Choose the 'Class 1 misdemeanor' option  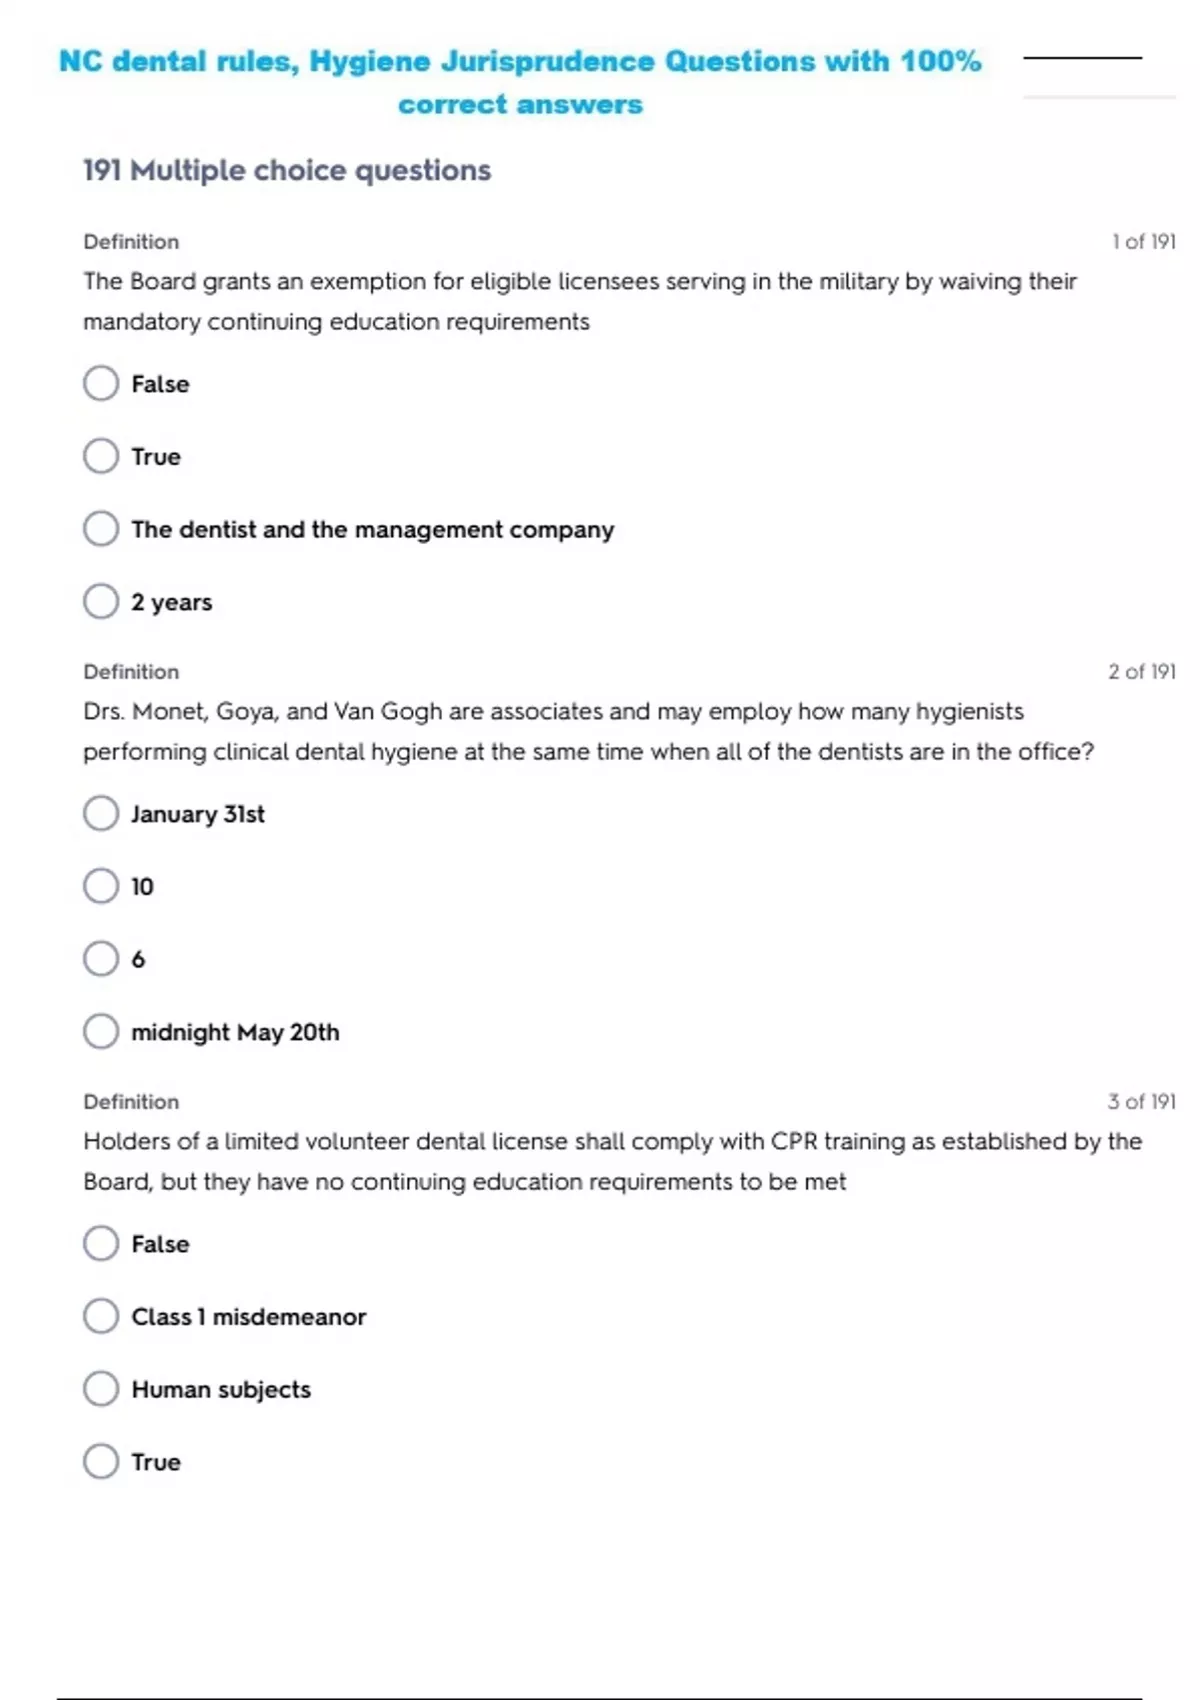101,1316
